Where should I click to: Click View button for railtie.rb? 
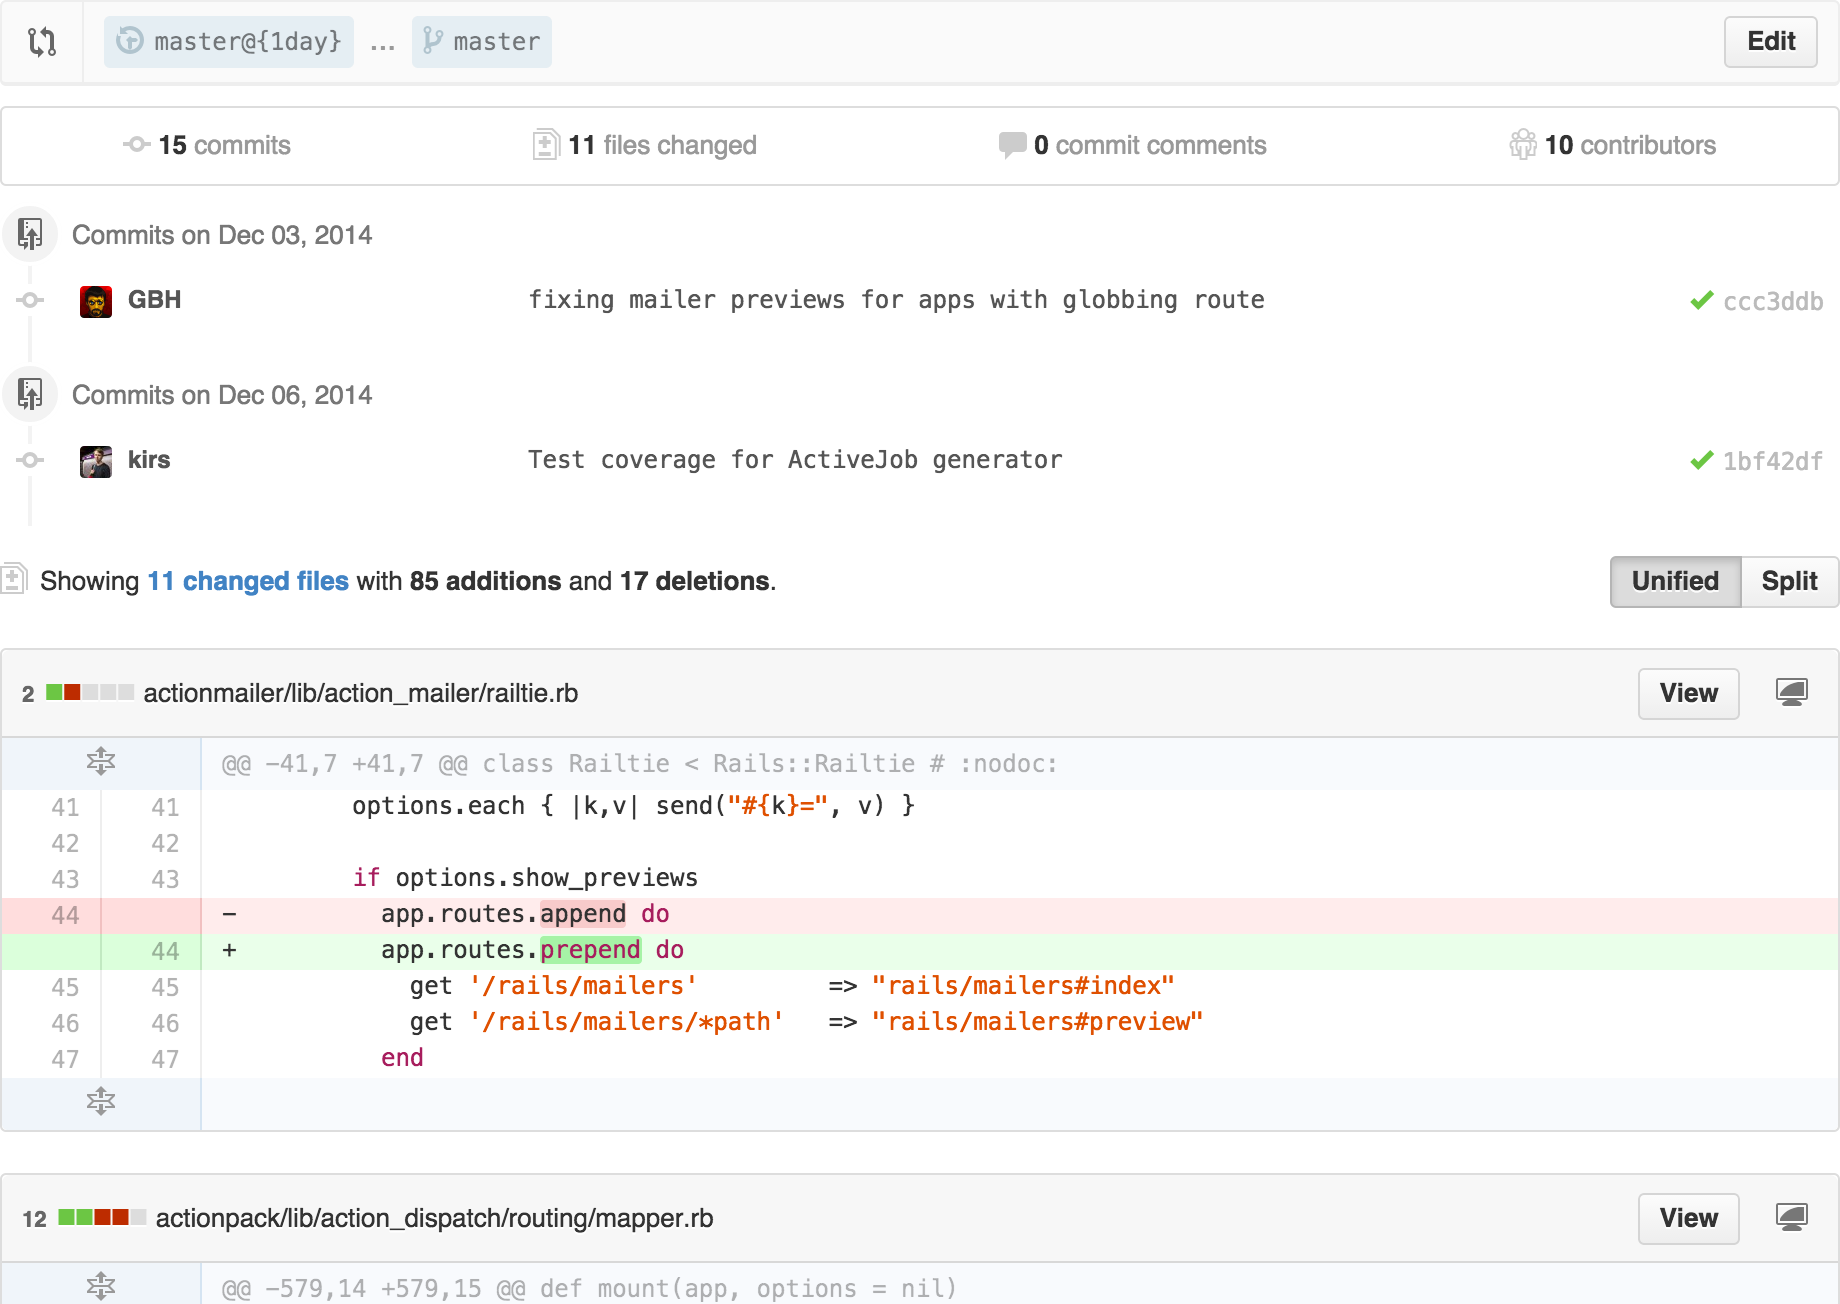click(x=1688, y=693)
